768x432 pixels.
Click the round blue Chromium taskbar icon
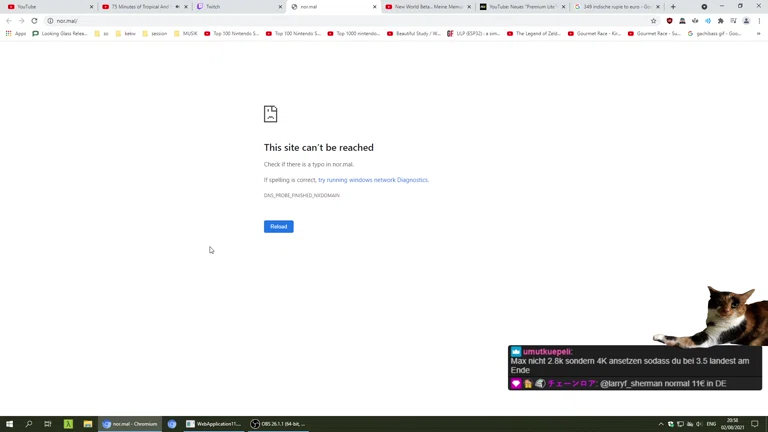click(172, 424)
